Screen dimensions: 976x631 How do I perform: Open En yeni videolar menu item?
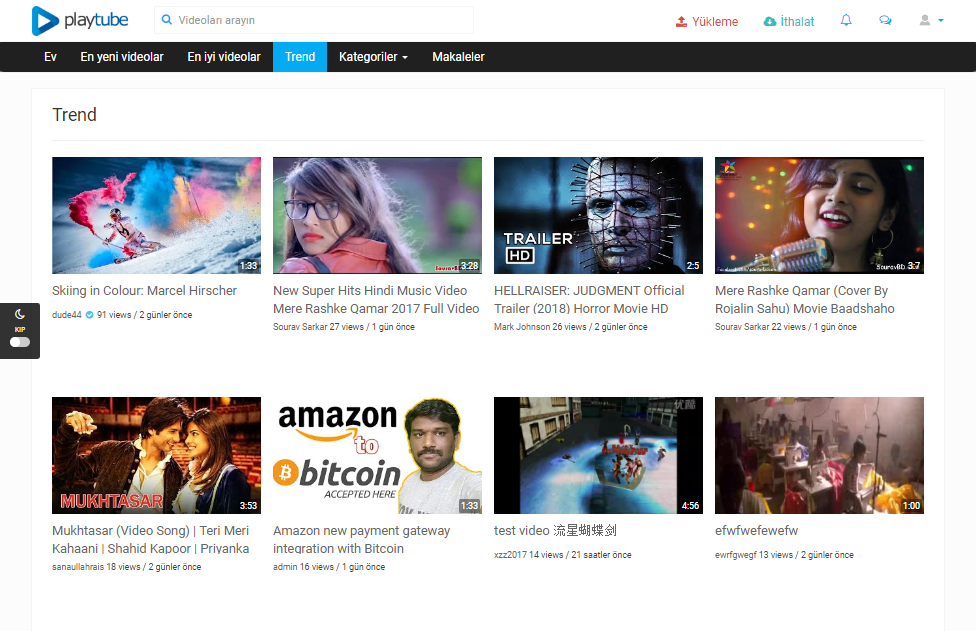point(122,57)
